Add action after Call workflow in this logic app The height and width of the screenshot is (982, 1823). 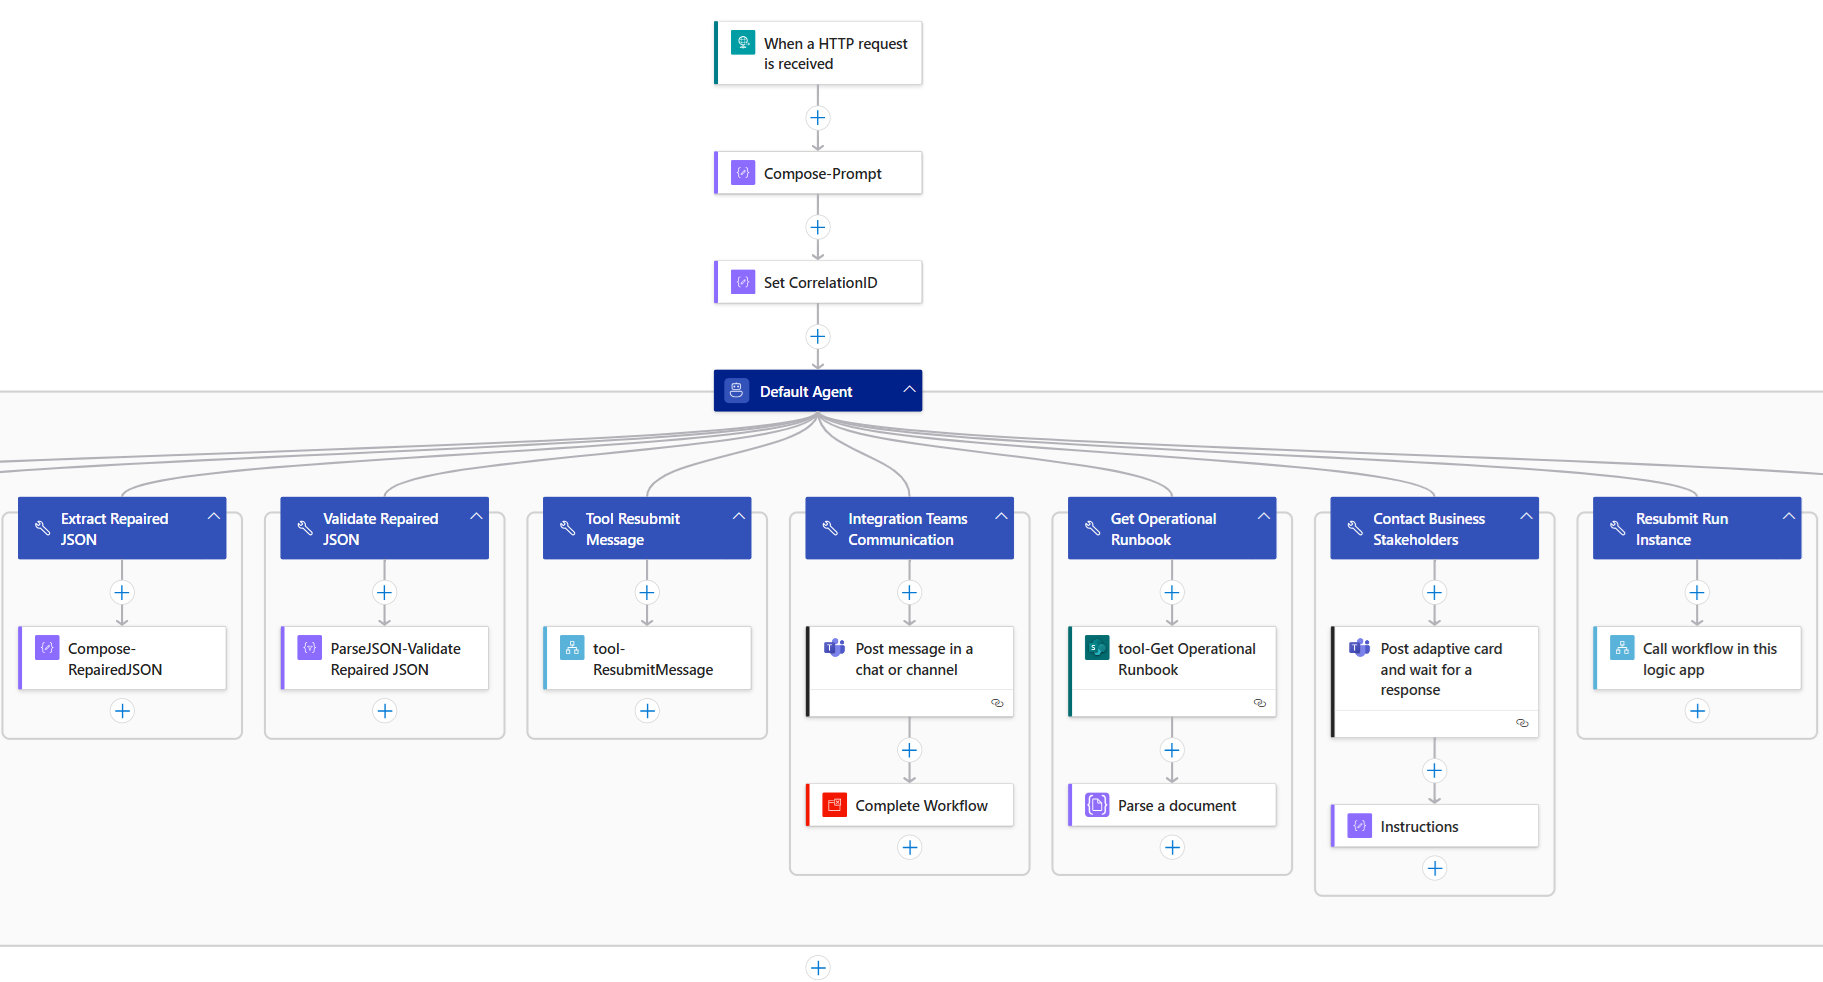(1697, 711)
